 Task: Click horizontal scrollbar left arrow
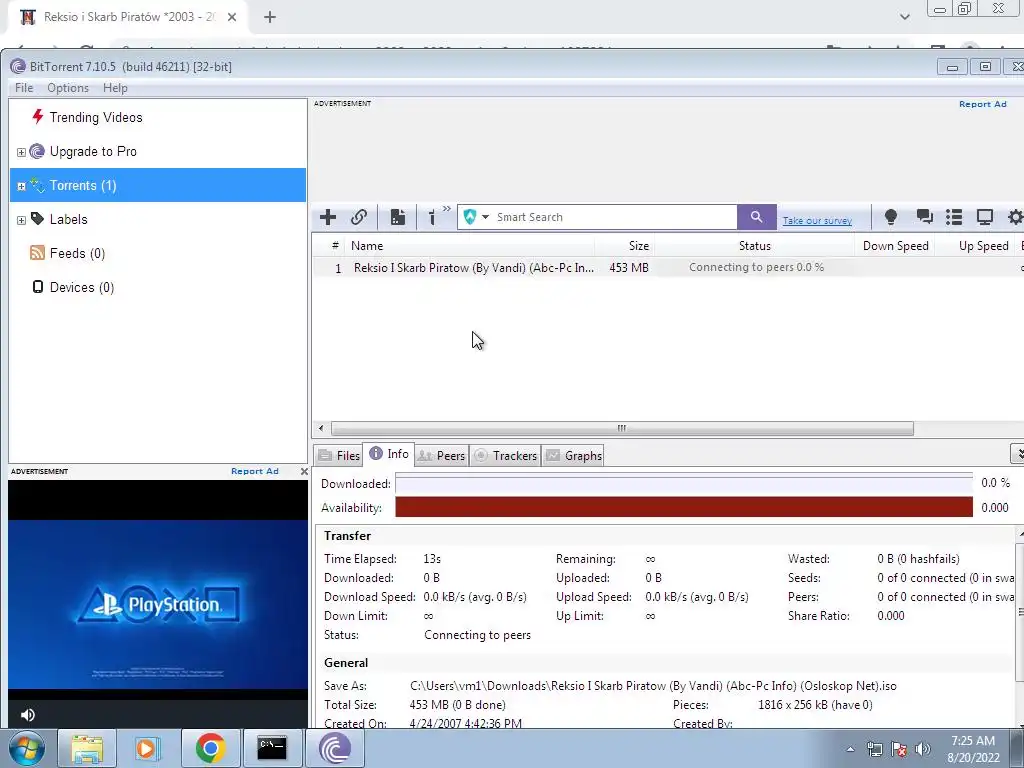click(x=321, y=428)
